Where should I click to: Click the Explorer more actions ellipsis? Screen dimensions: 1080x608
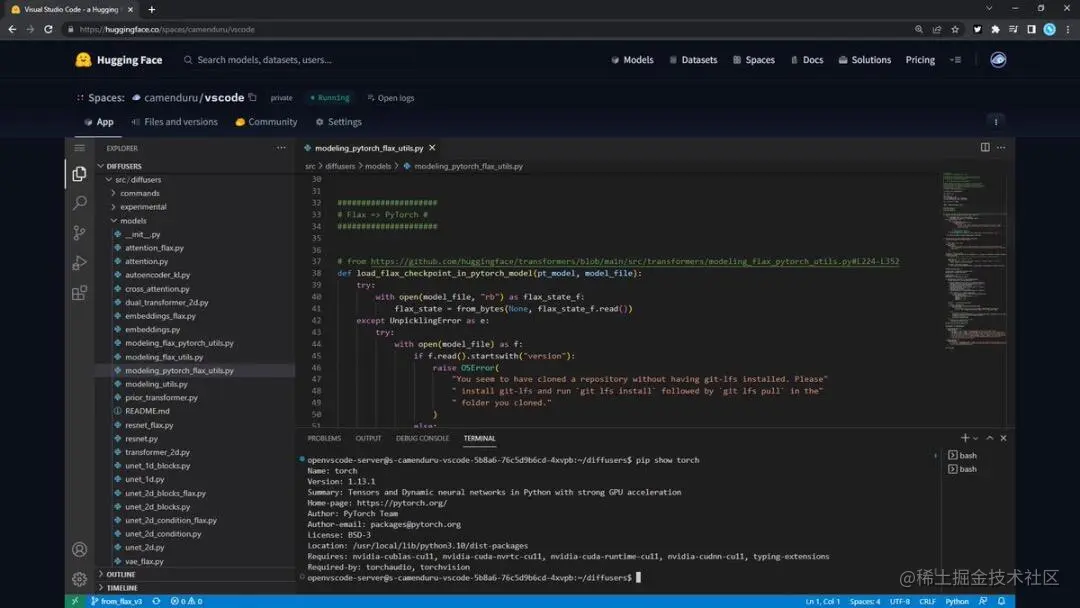[281, 147]
